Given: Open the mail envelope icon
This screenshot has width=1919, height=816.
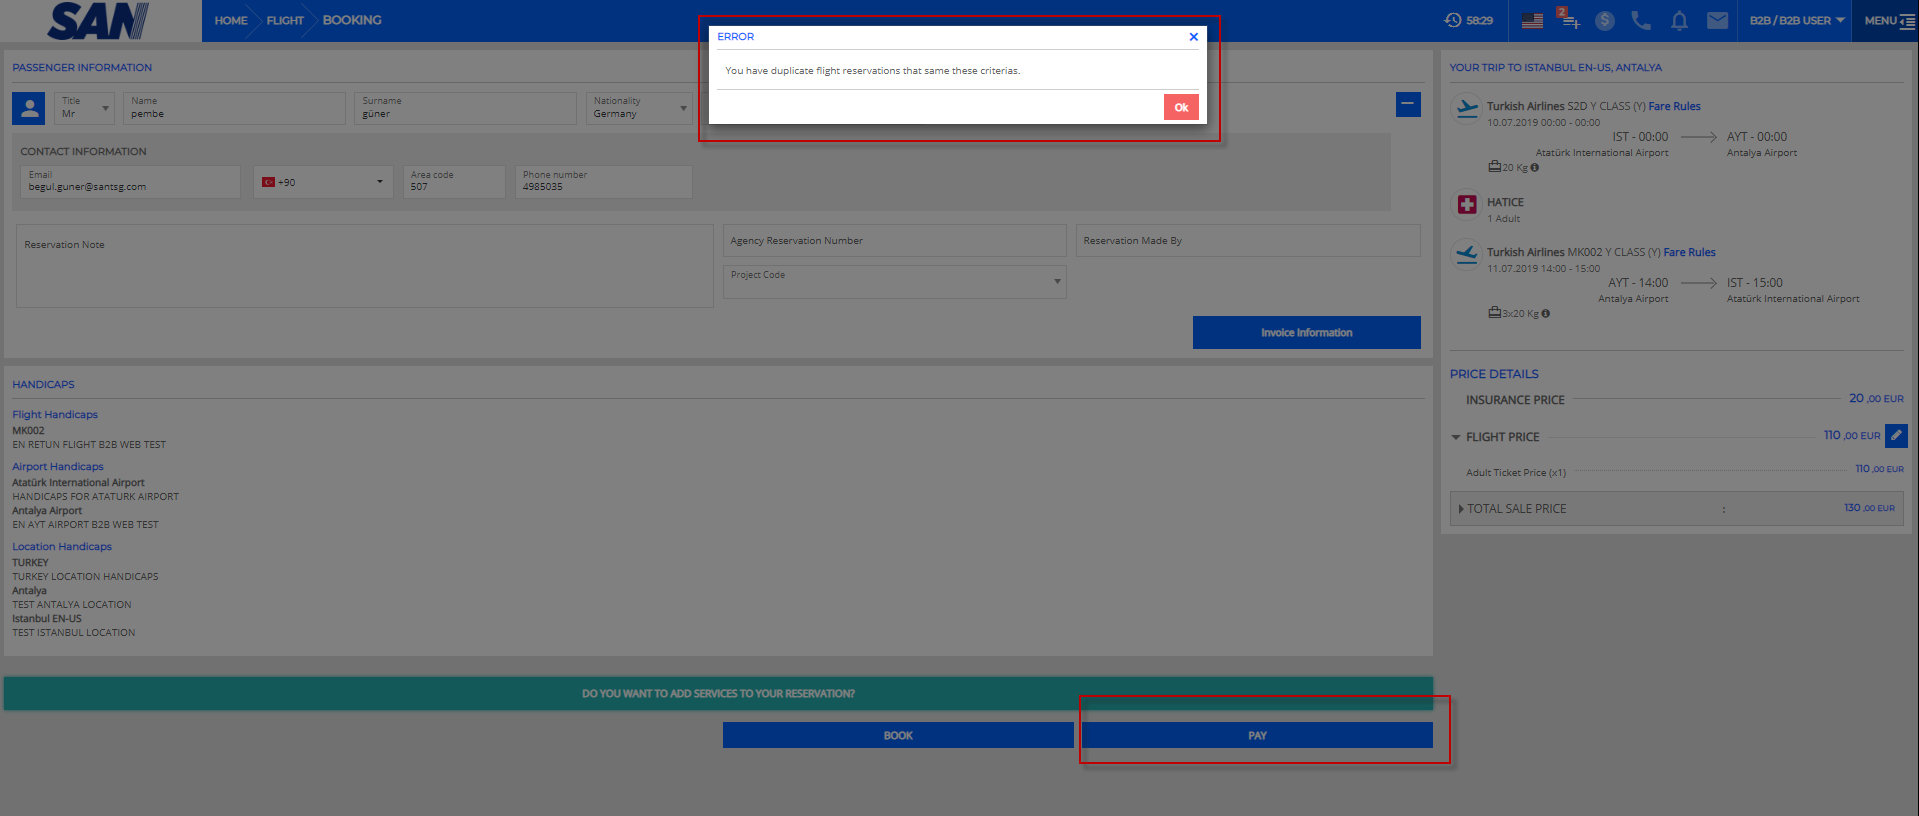Looking at the screenshot, I should [1717, 21].
